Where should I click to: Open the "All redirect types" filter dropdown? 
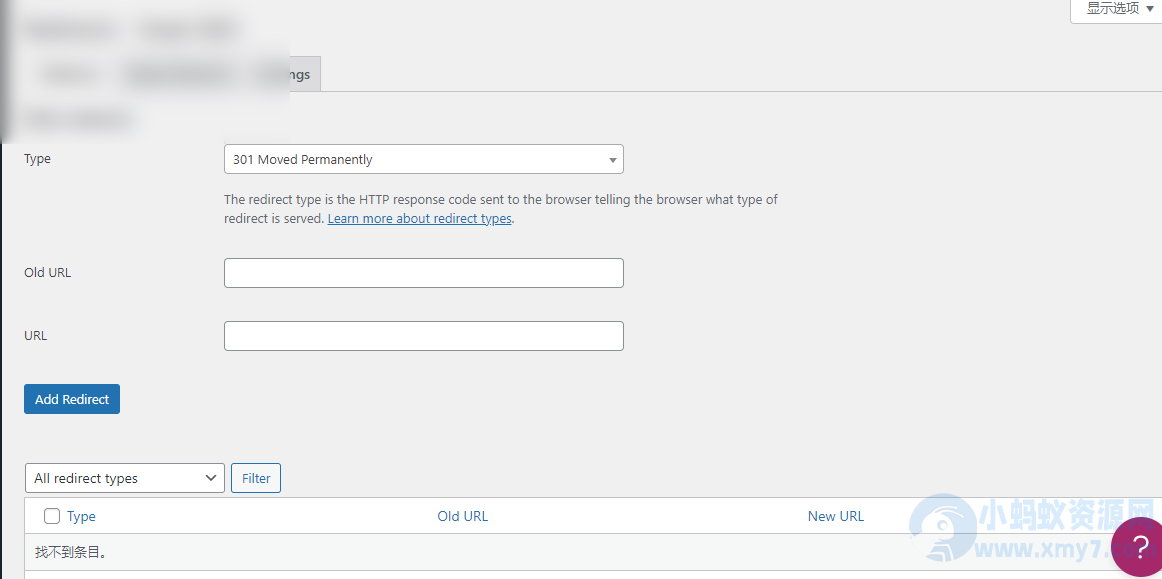click(124, 478)
